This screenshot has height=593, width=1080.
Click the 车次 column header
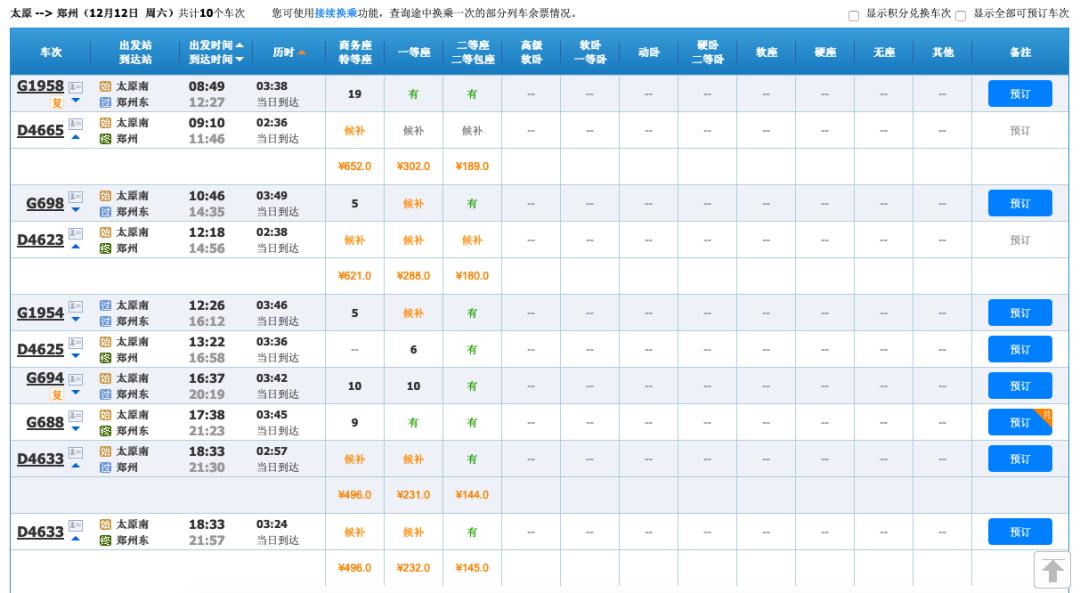pyautogui.click(x=51, y=52)
